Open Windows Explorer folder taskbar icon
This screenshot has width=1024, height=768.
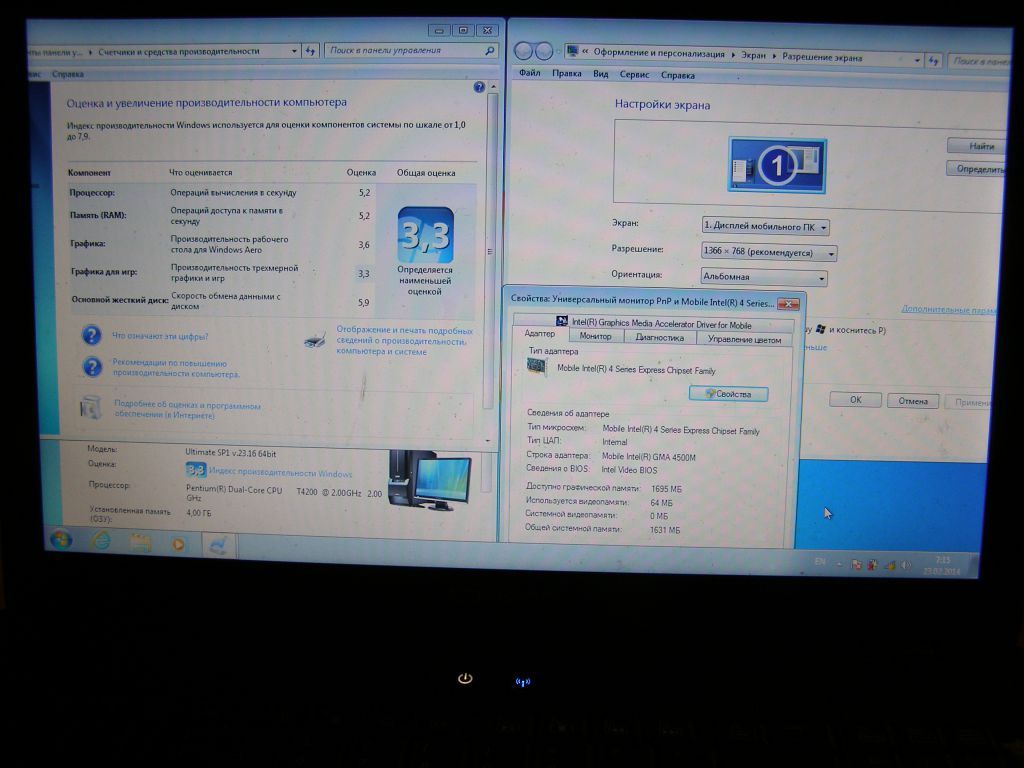tap(140, 543)
